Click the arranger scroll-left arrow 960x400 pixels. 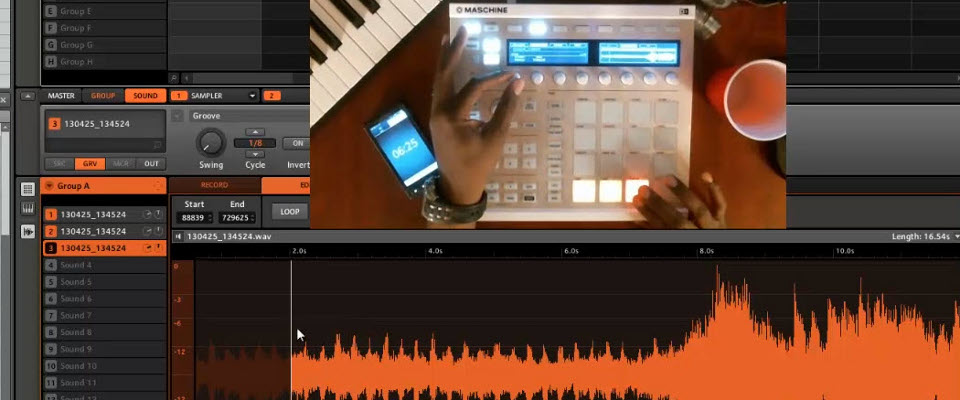point(186,78)
